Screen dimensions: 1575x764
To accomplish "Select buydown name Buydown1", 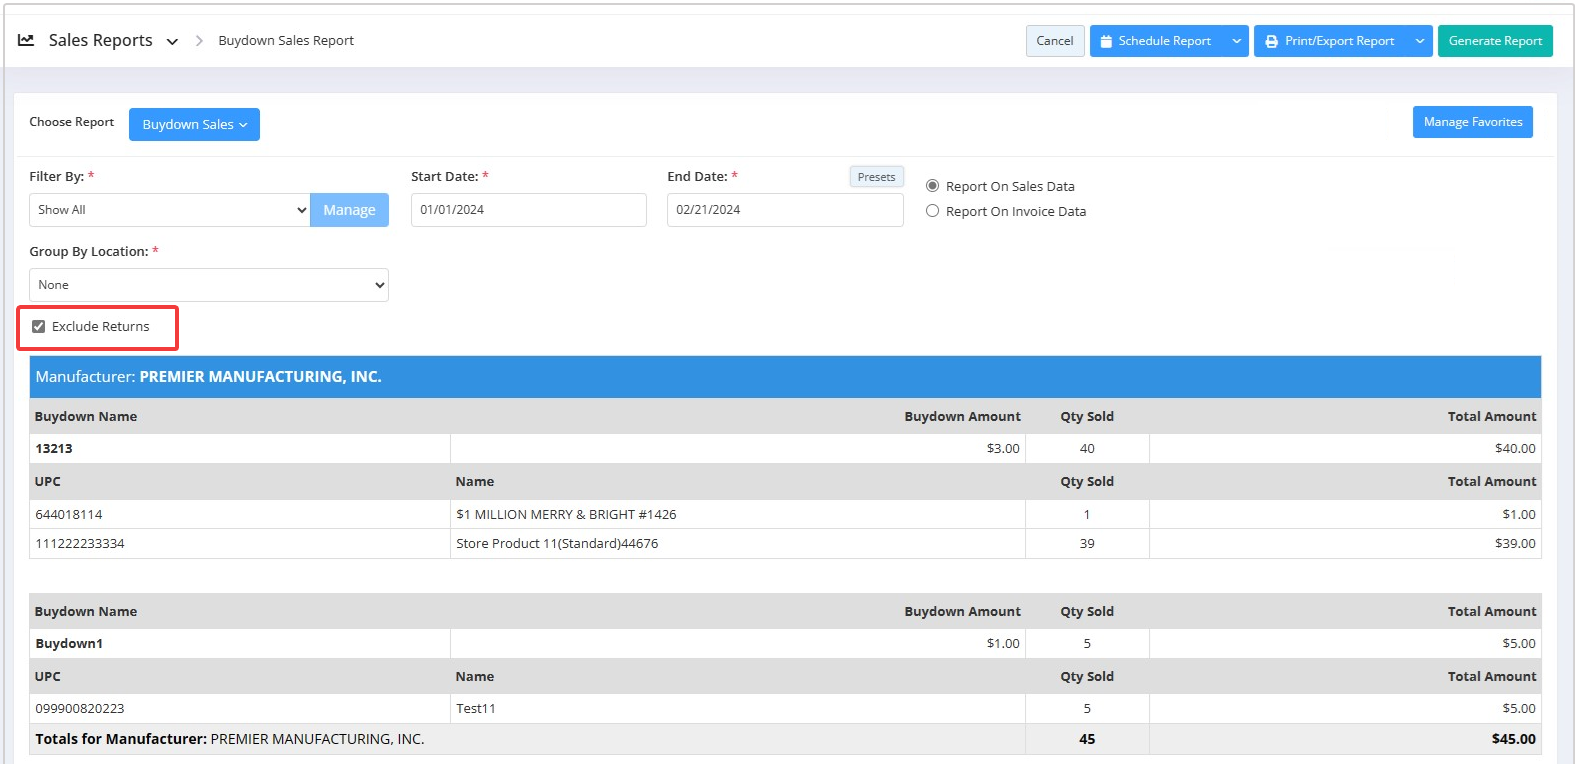I will click(69, 644).
